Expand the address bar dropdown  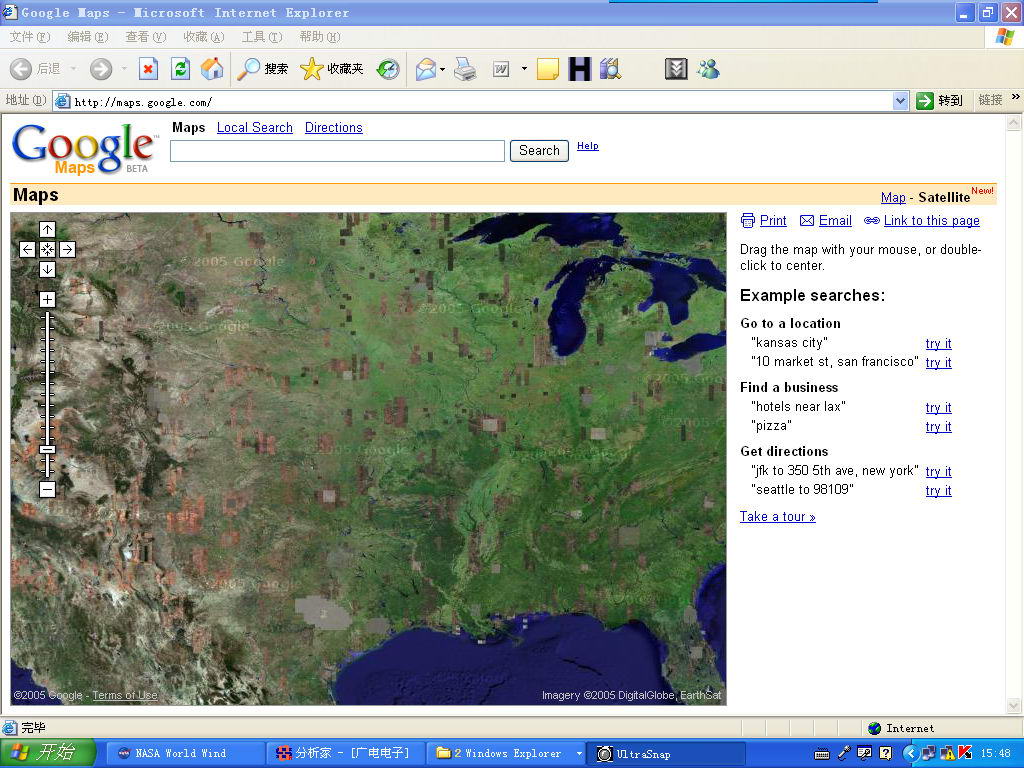click(900, 101)
